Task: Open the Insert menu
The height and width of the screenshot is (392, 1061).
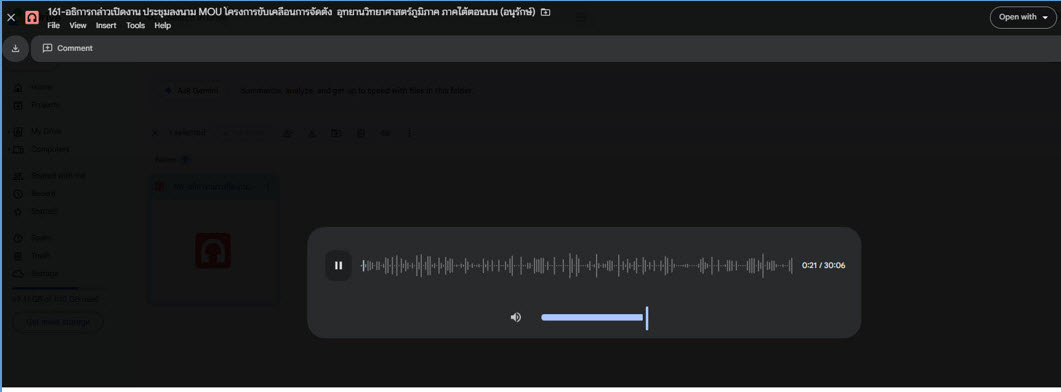Action: point(106,26)
